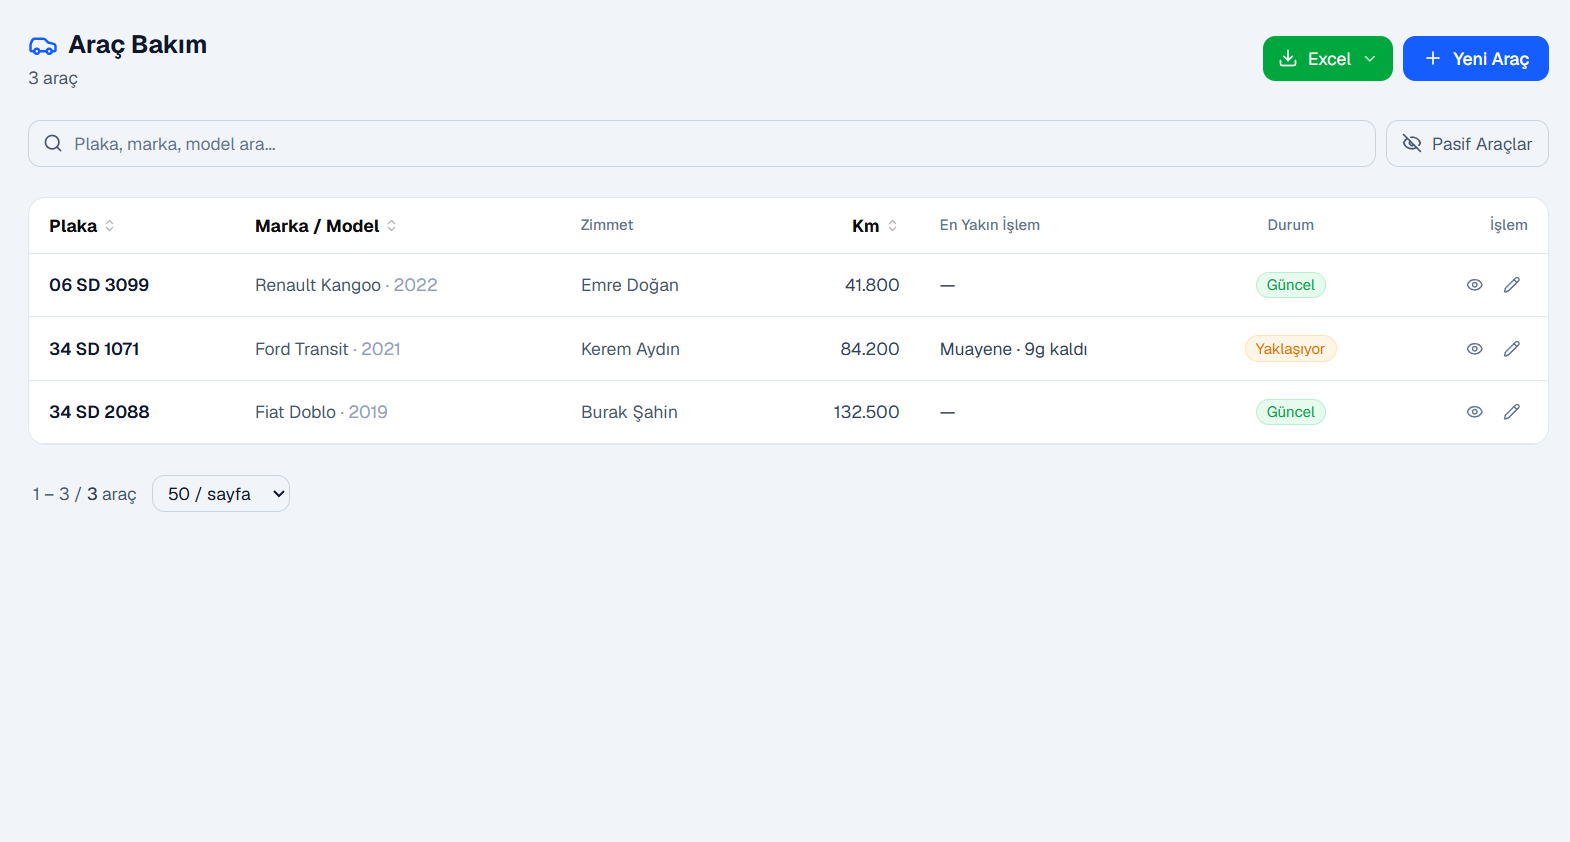Image resolution: width=1570 pixels, height=842 pixels.
Task: Toggle Pasif Araçlar visibility
Action: 1467,144
